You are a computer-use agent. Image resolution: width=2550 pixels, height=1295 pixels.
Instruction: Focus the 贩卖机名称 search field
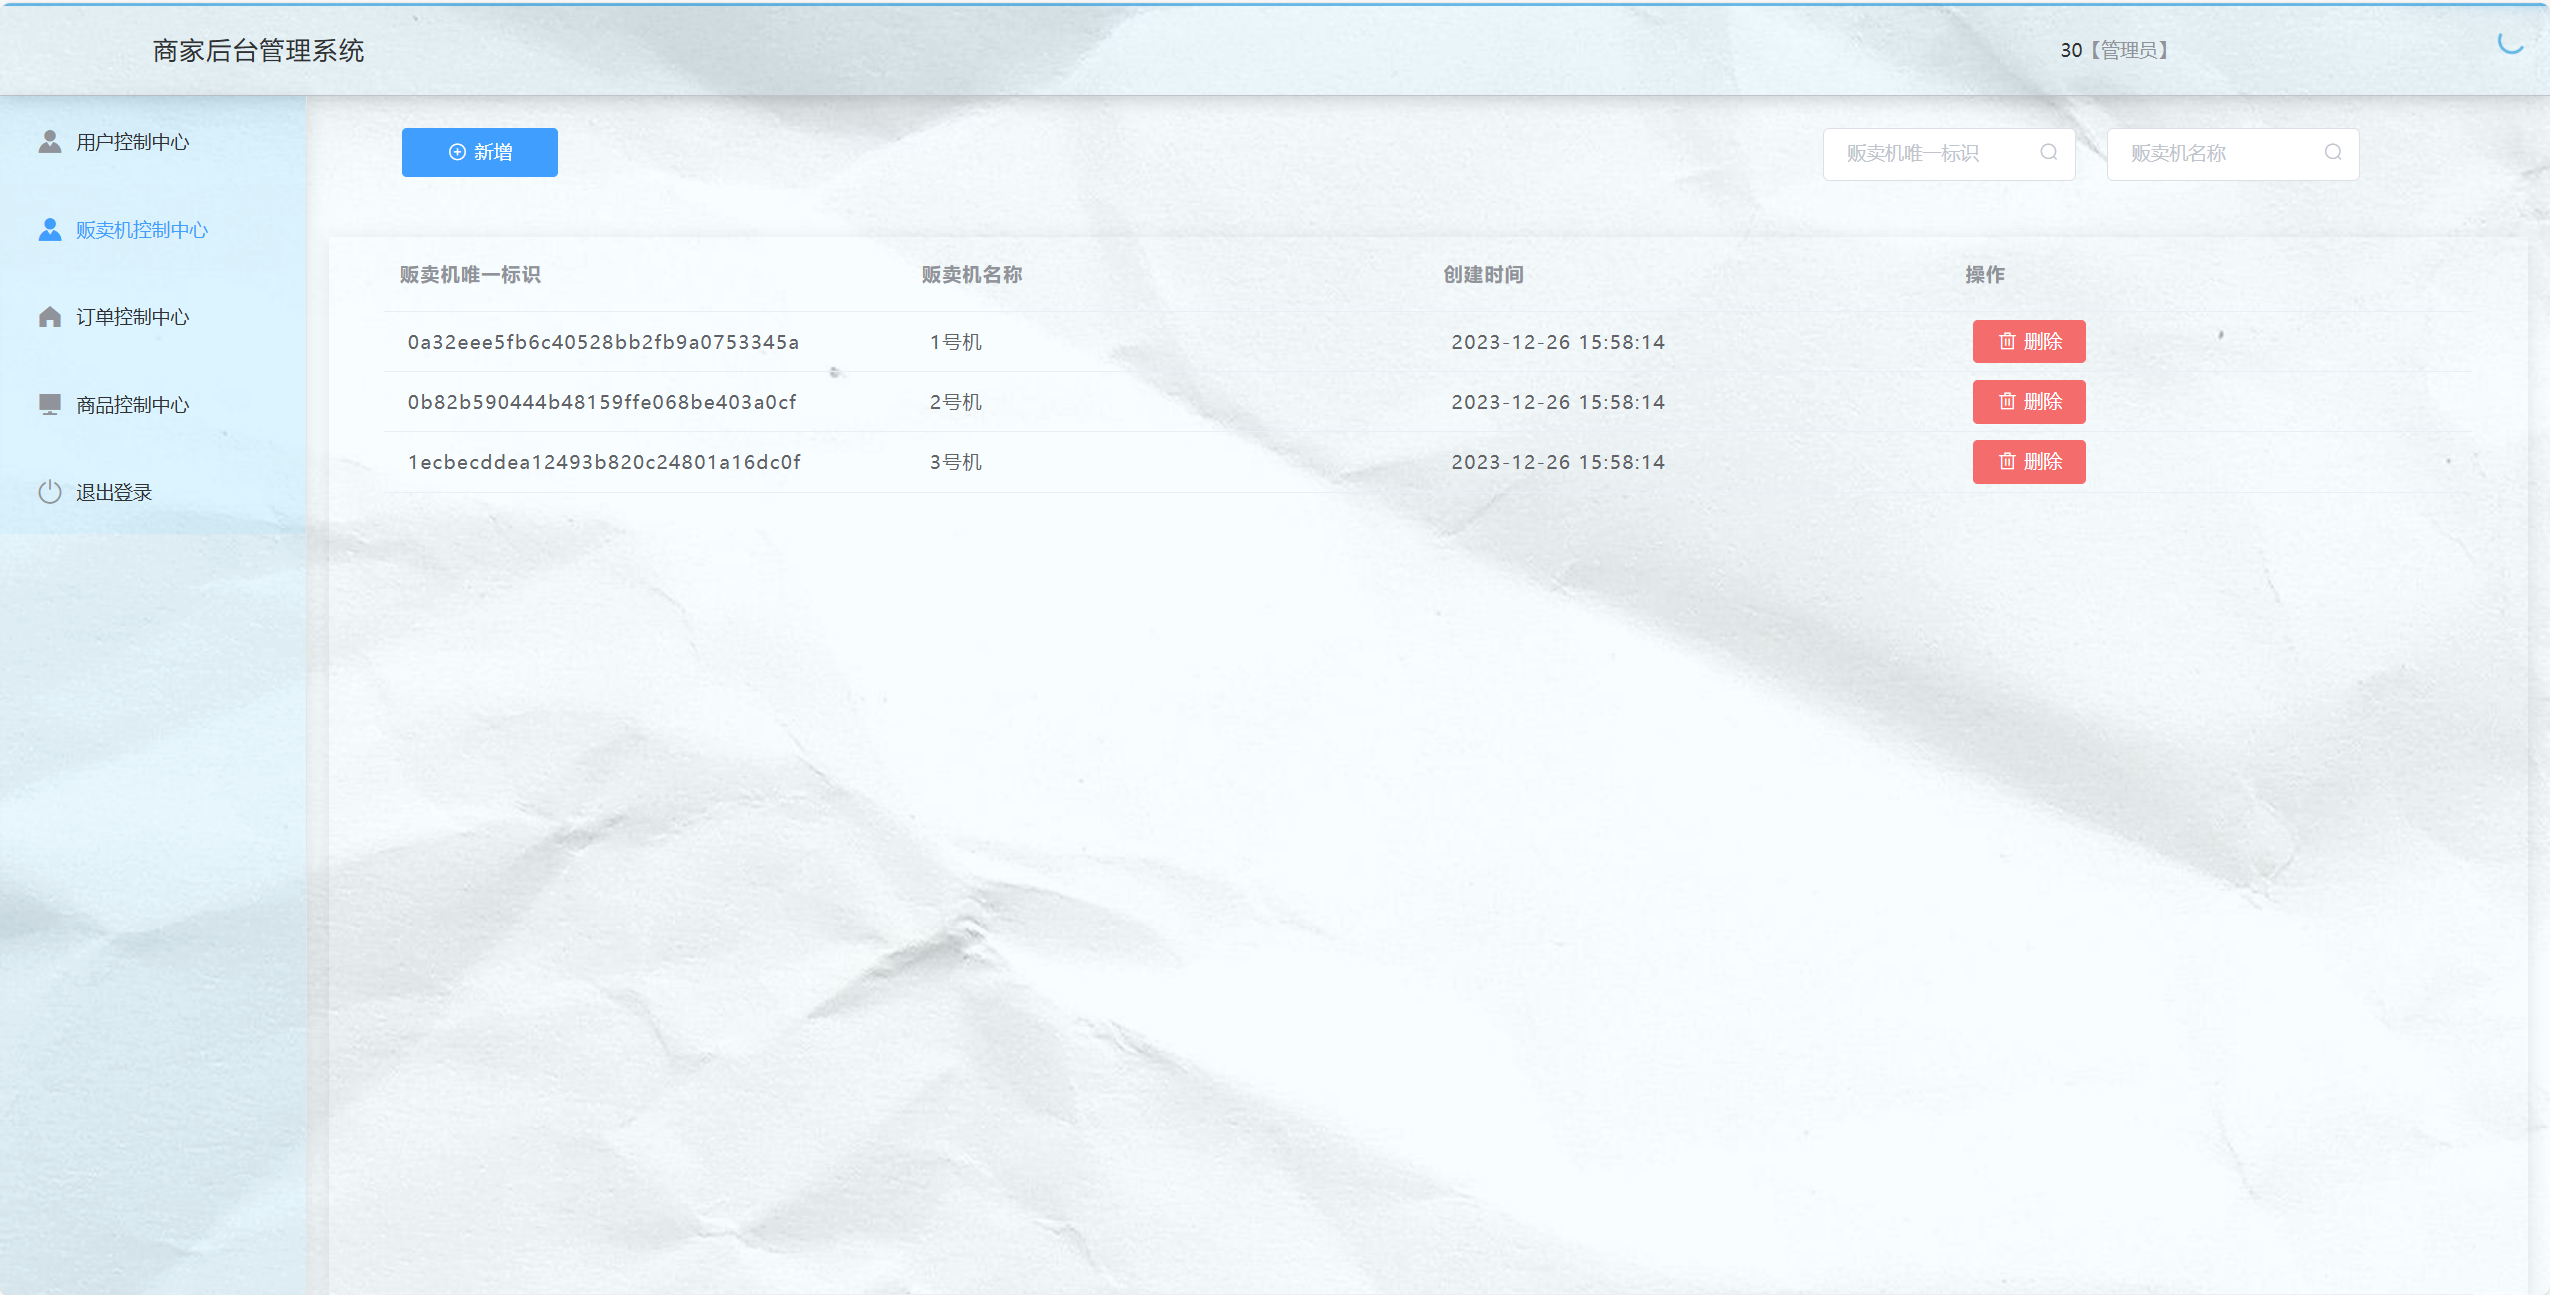pyautogui.click(x=2215, y=153)
